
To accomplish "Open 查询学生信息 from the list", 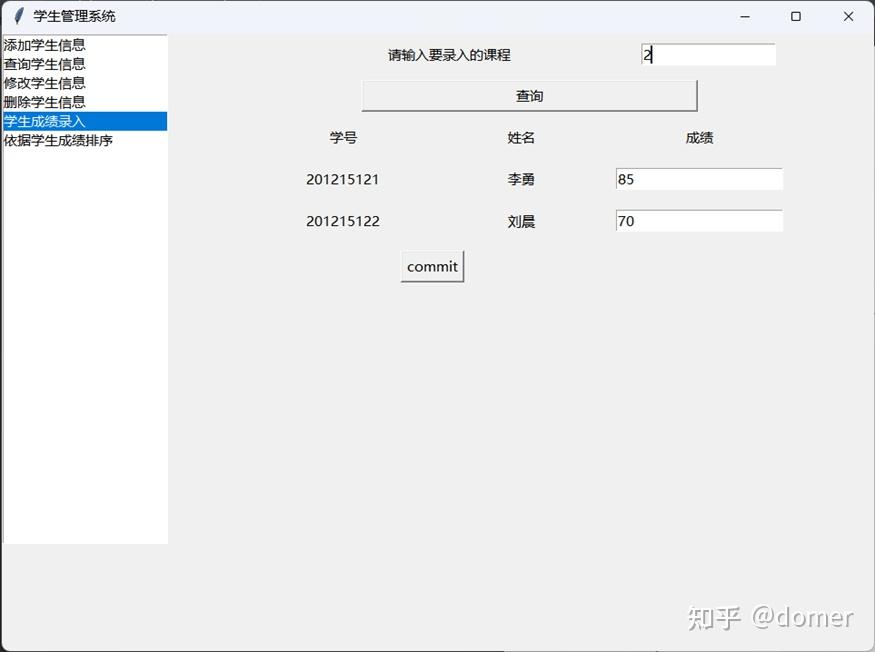I will click(85, 64).
